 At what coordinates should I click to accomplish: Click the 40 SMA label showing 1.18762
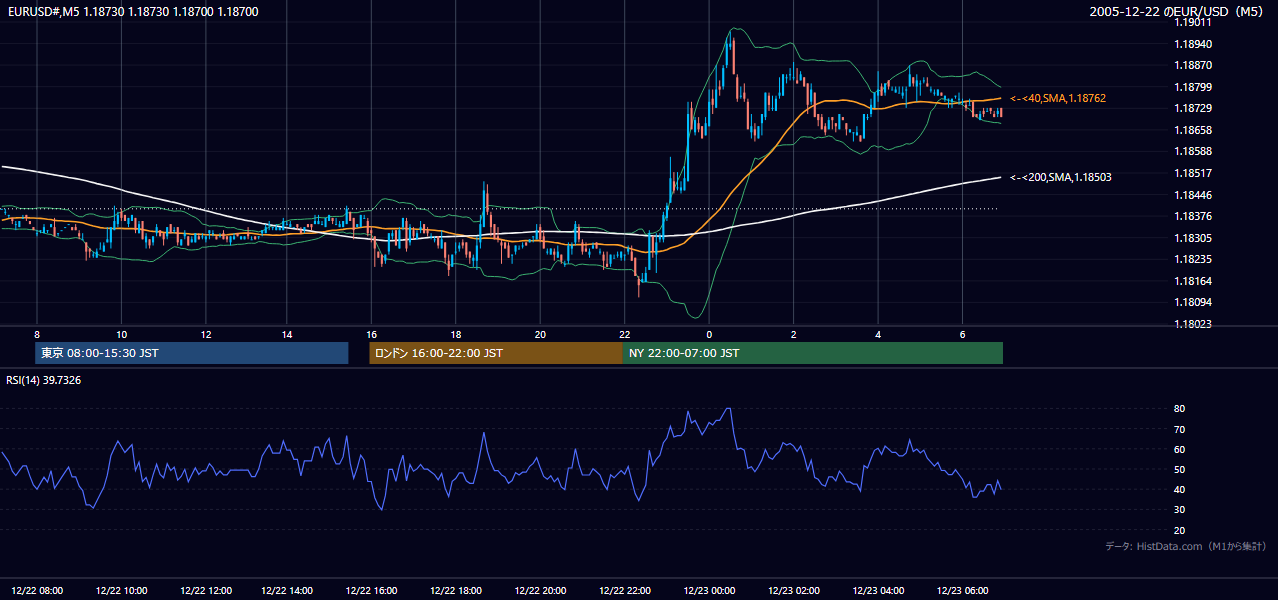(1058, 98)
